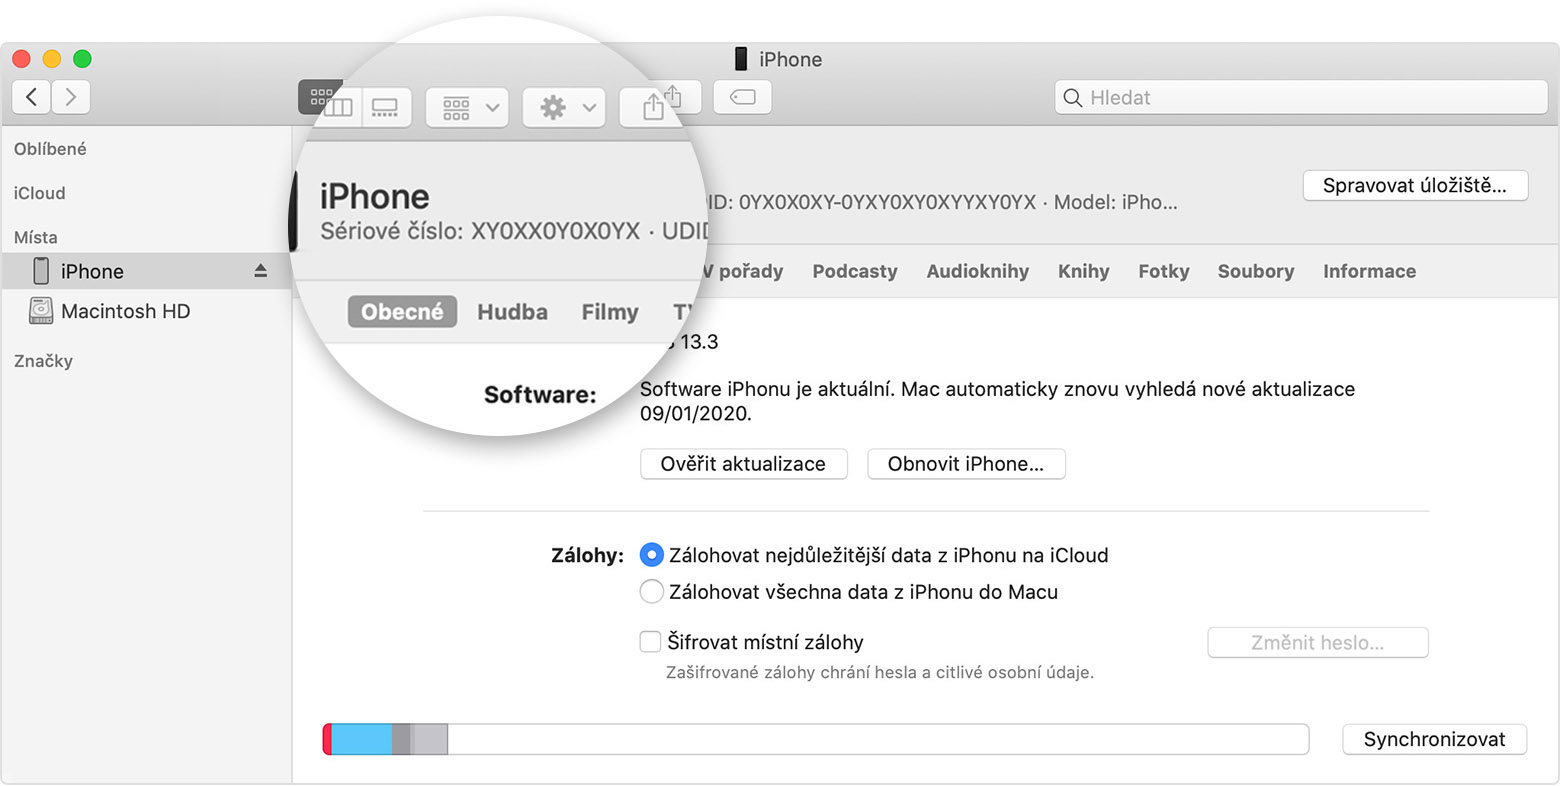Open the Podcasty tab
The image size is (1560, 786).
click(x=854, y=271)
